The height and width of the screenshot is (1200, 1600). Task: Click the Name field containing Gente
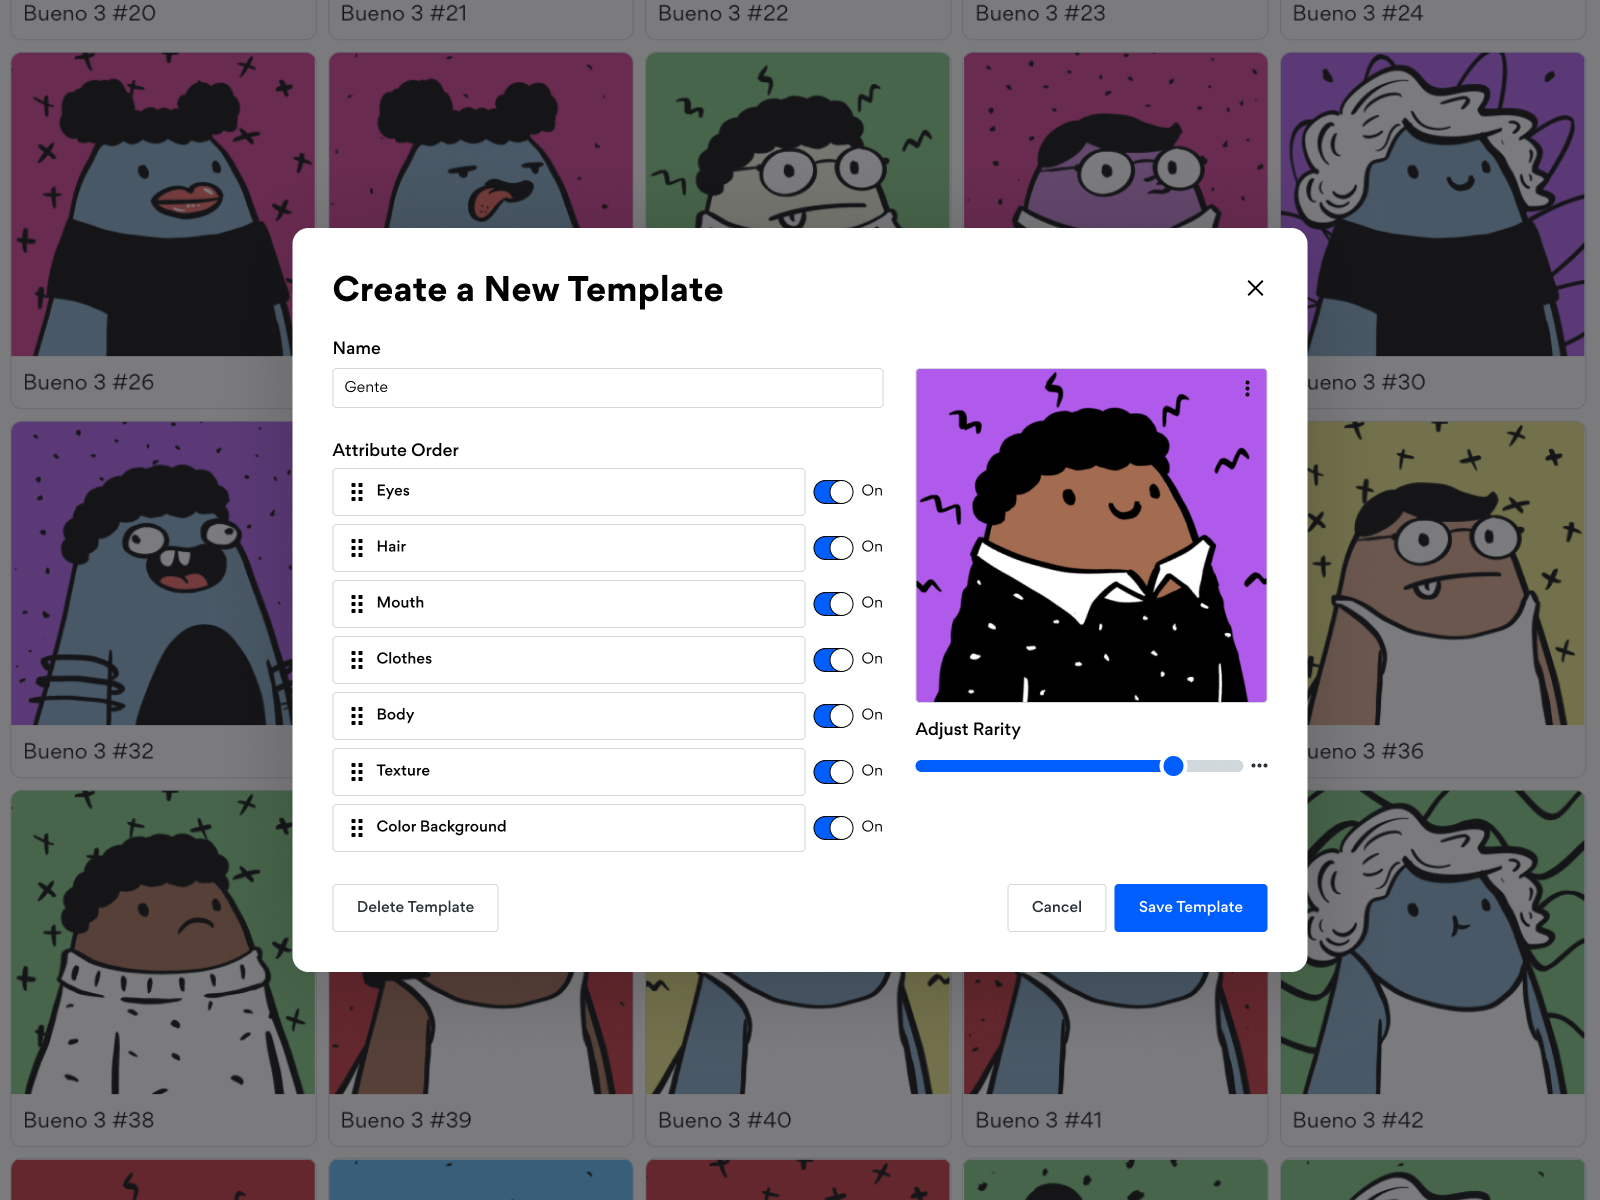607,388
